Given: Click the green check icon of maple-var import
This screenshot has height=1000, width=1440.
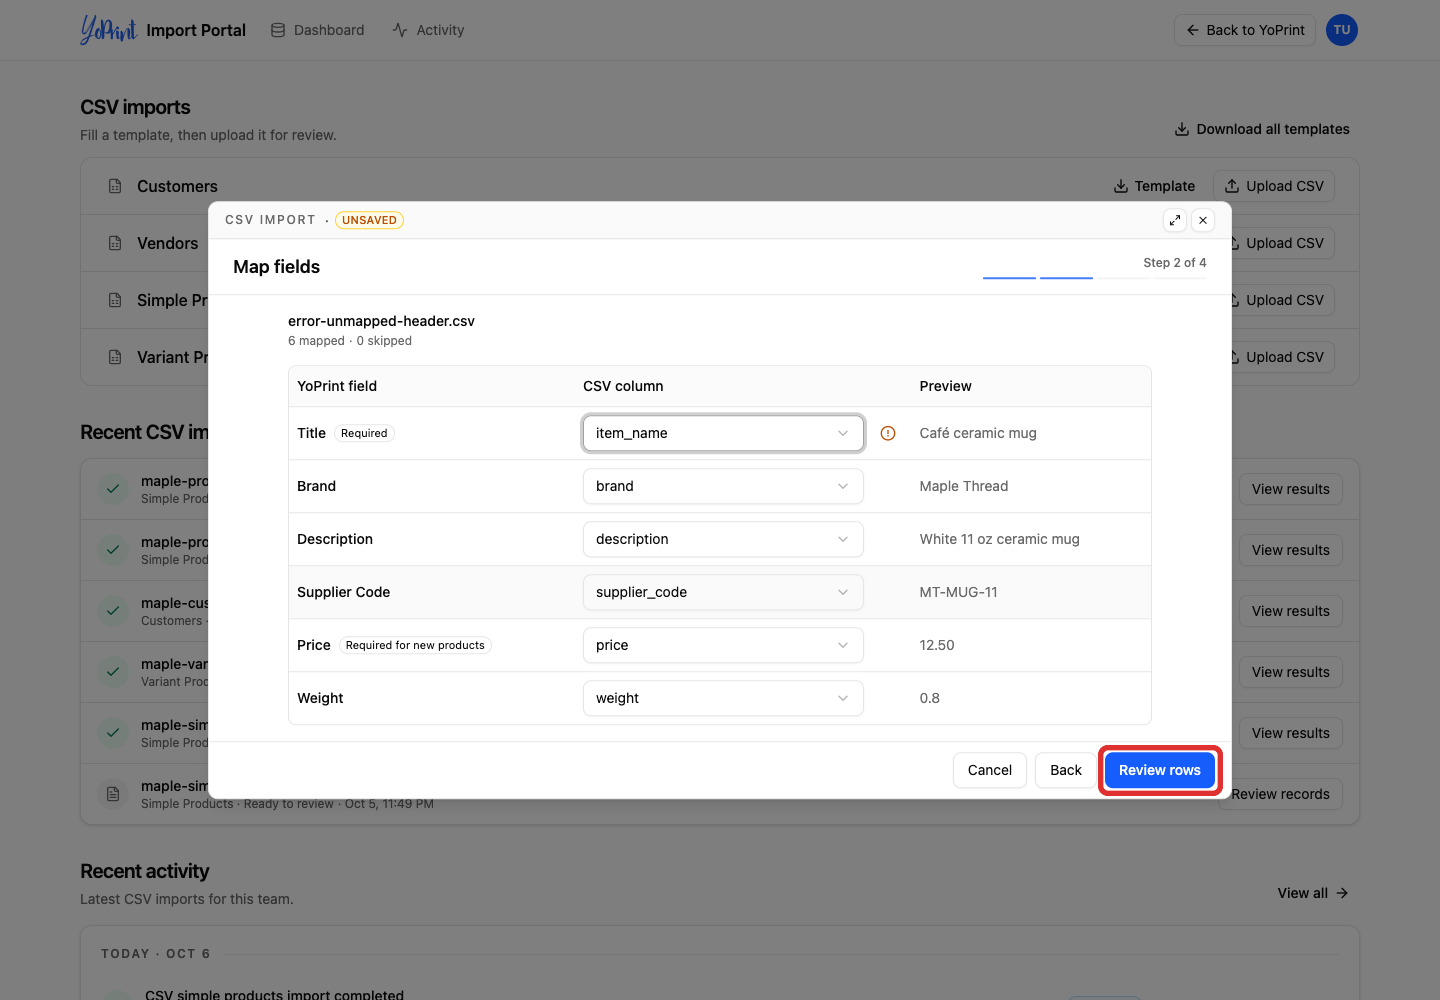Looking at the screenshot, I should 113,672.
